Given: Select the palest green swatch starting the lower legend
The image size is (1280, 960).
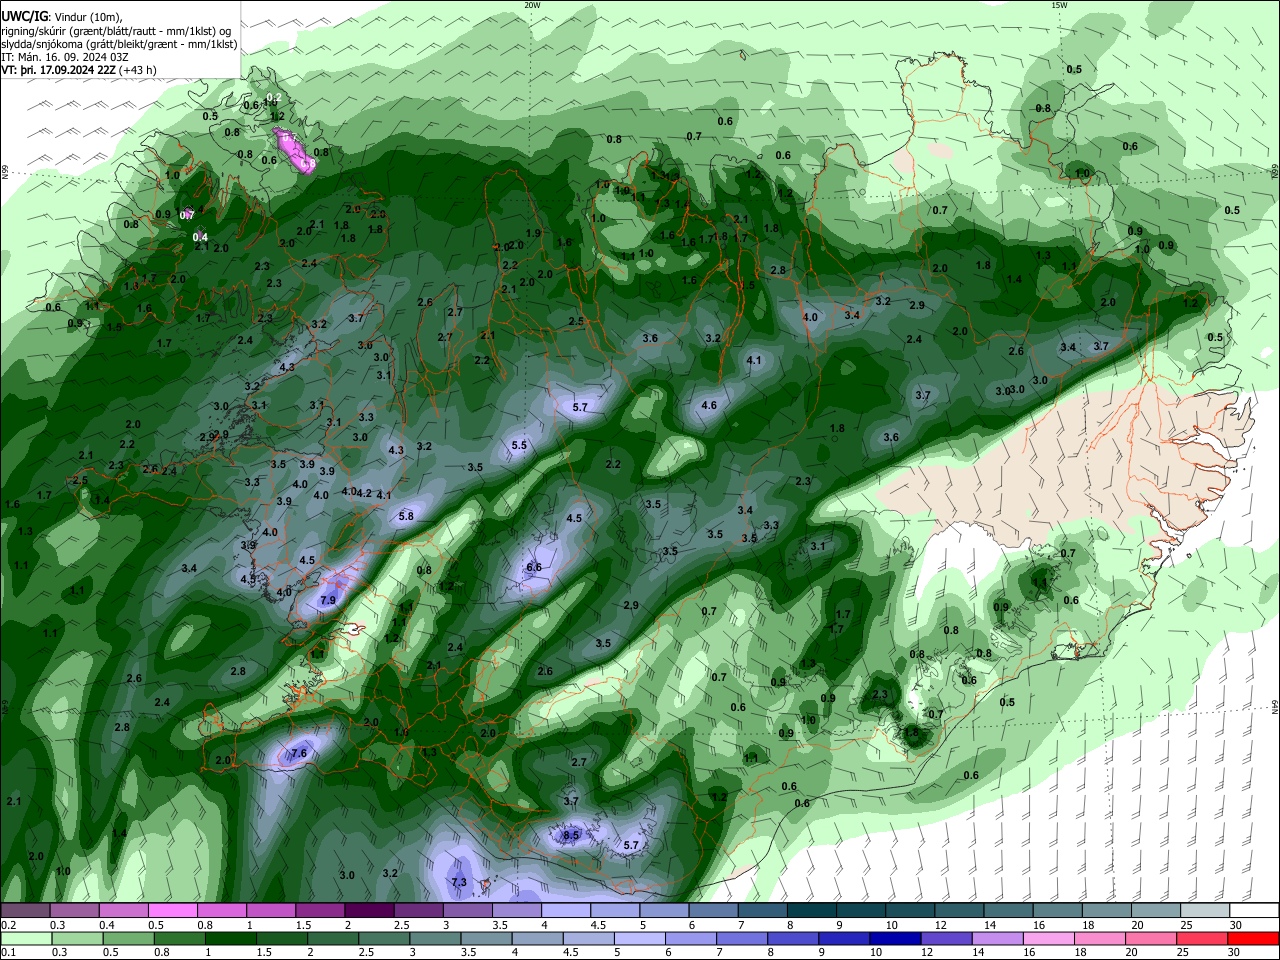Looking at the screenshot, I should pyautogui.click(x=25, y=938).
